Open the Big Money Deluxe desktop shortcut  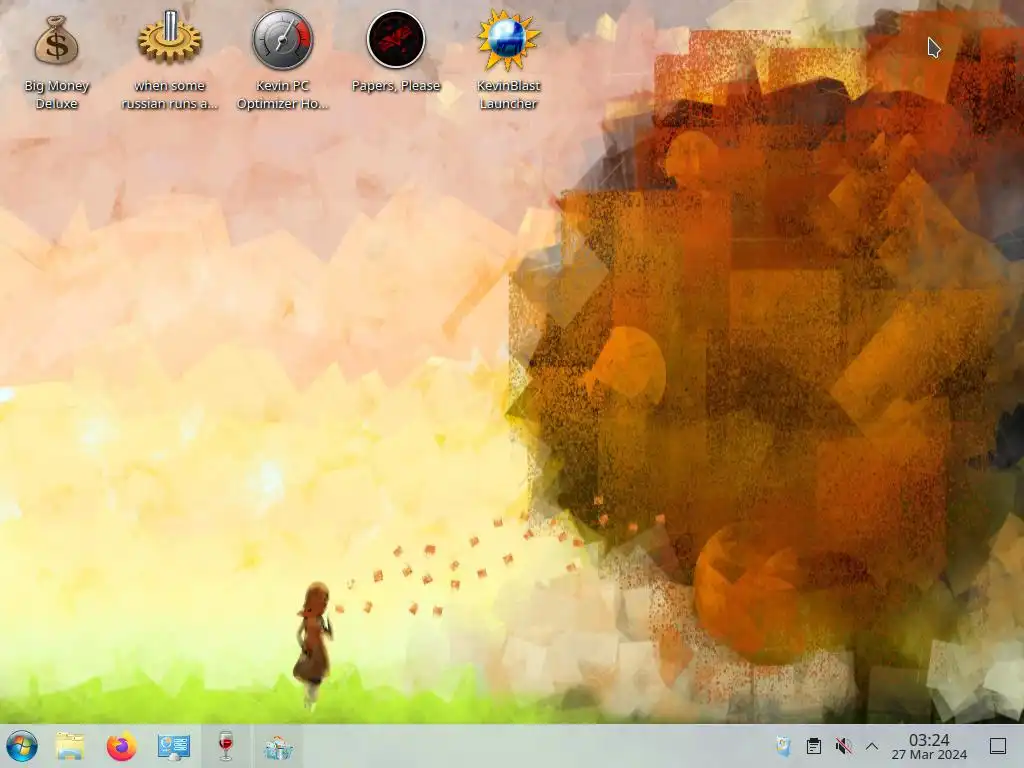[x=57, y=40]
